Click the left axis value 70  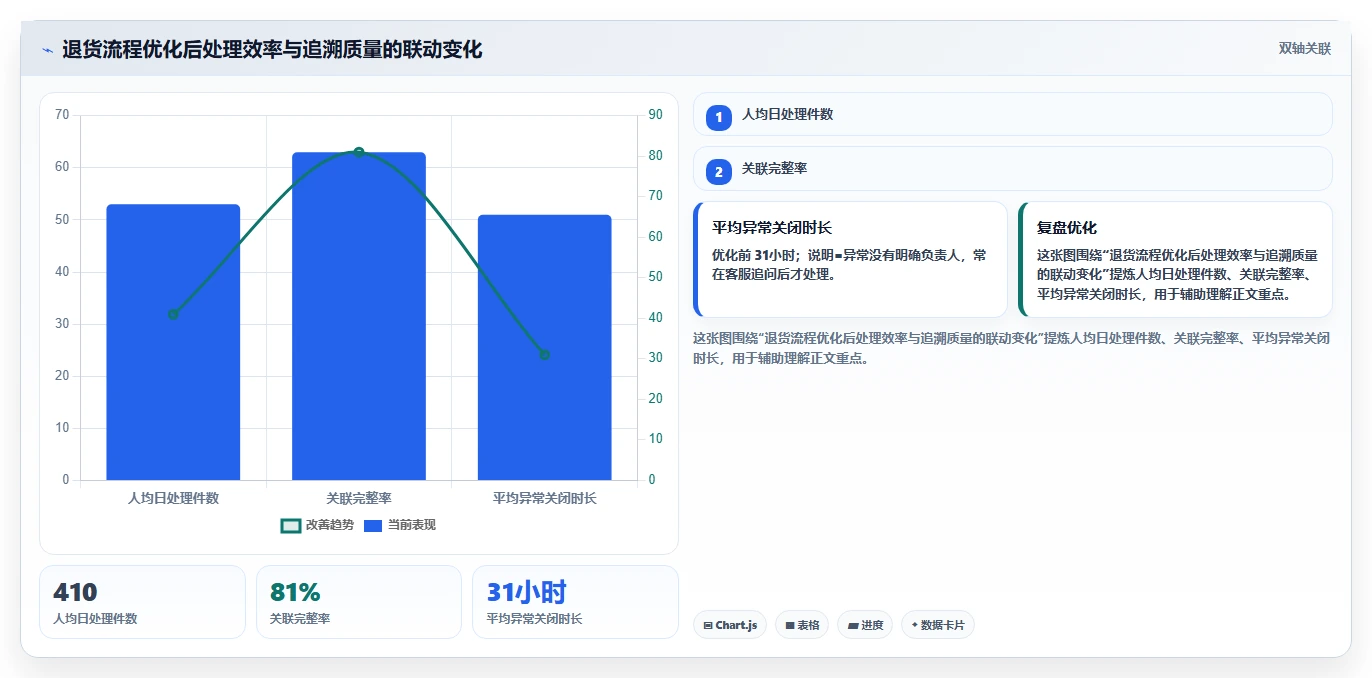coord(62,115)
